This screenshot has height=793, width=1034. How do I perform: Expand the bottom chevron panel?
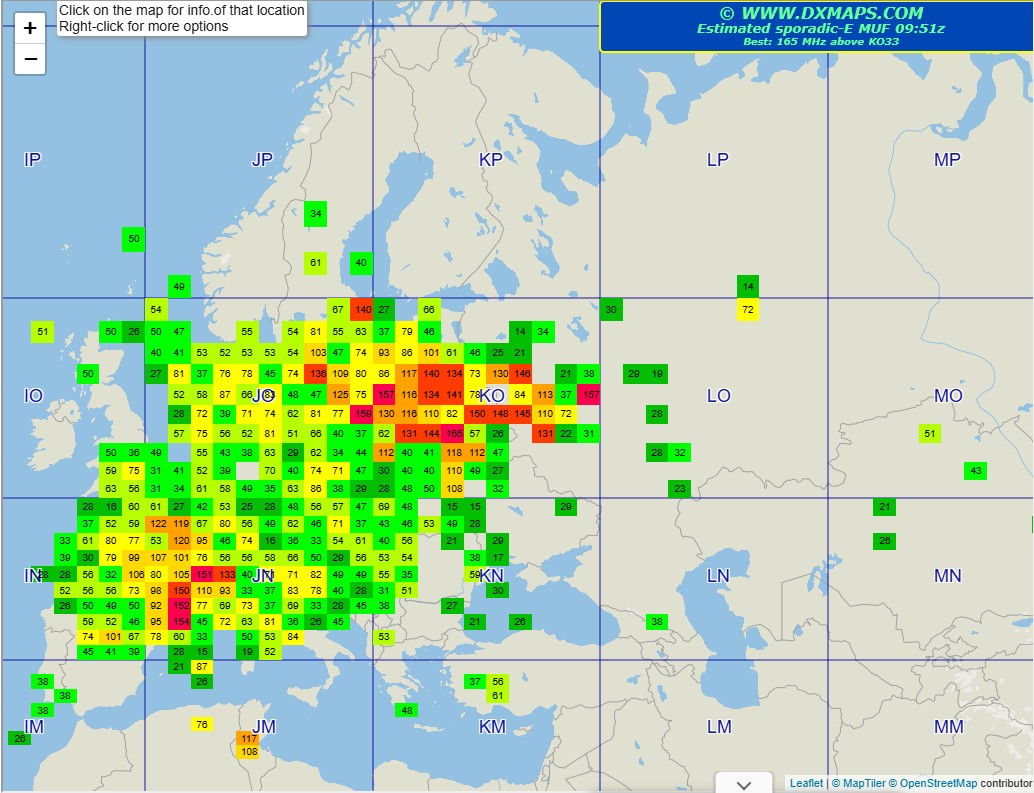point(744,783)
